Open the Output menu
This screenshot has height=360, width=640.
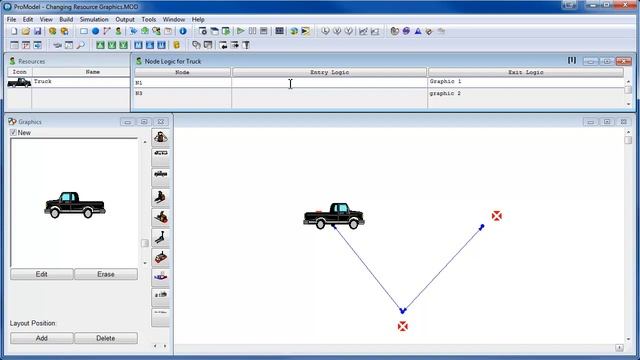pos(125,19)
